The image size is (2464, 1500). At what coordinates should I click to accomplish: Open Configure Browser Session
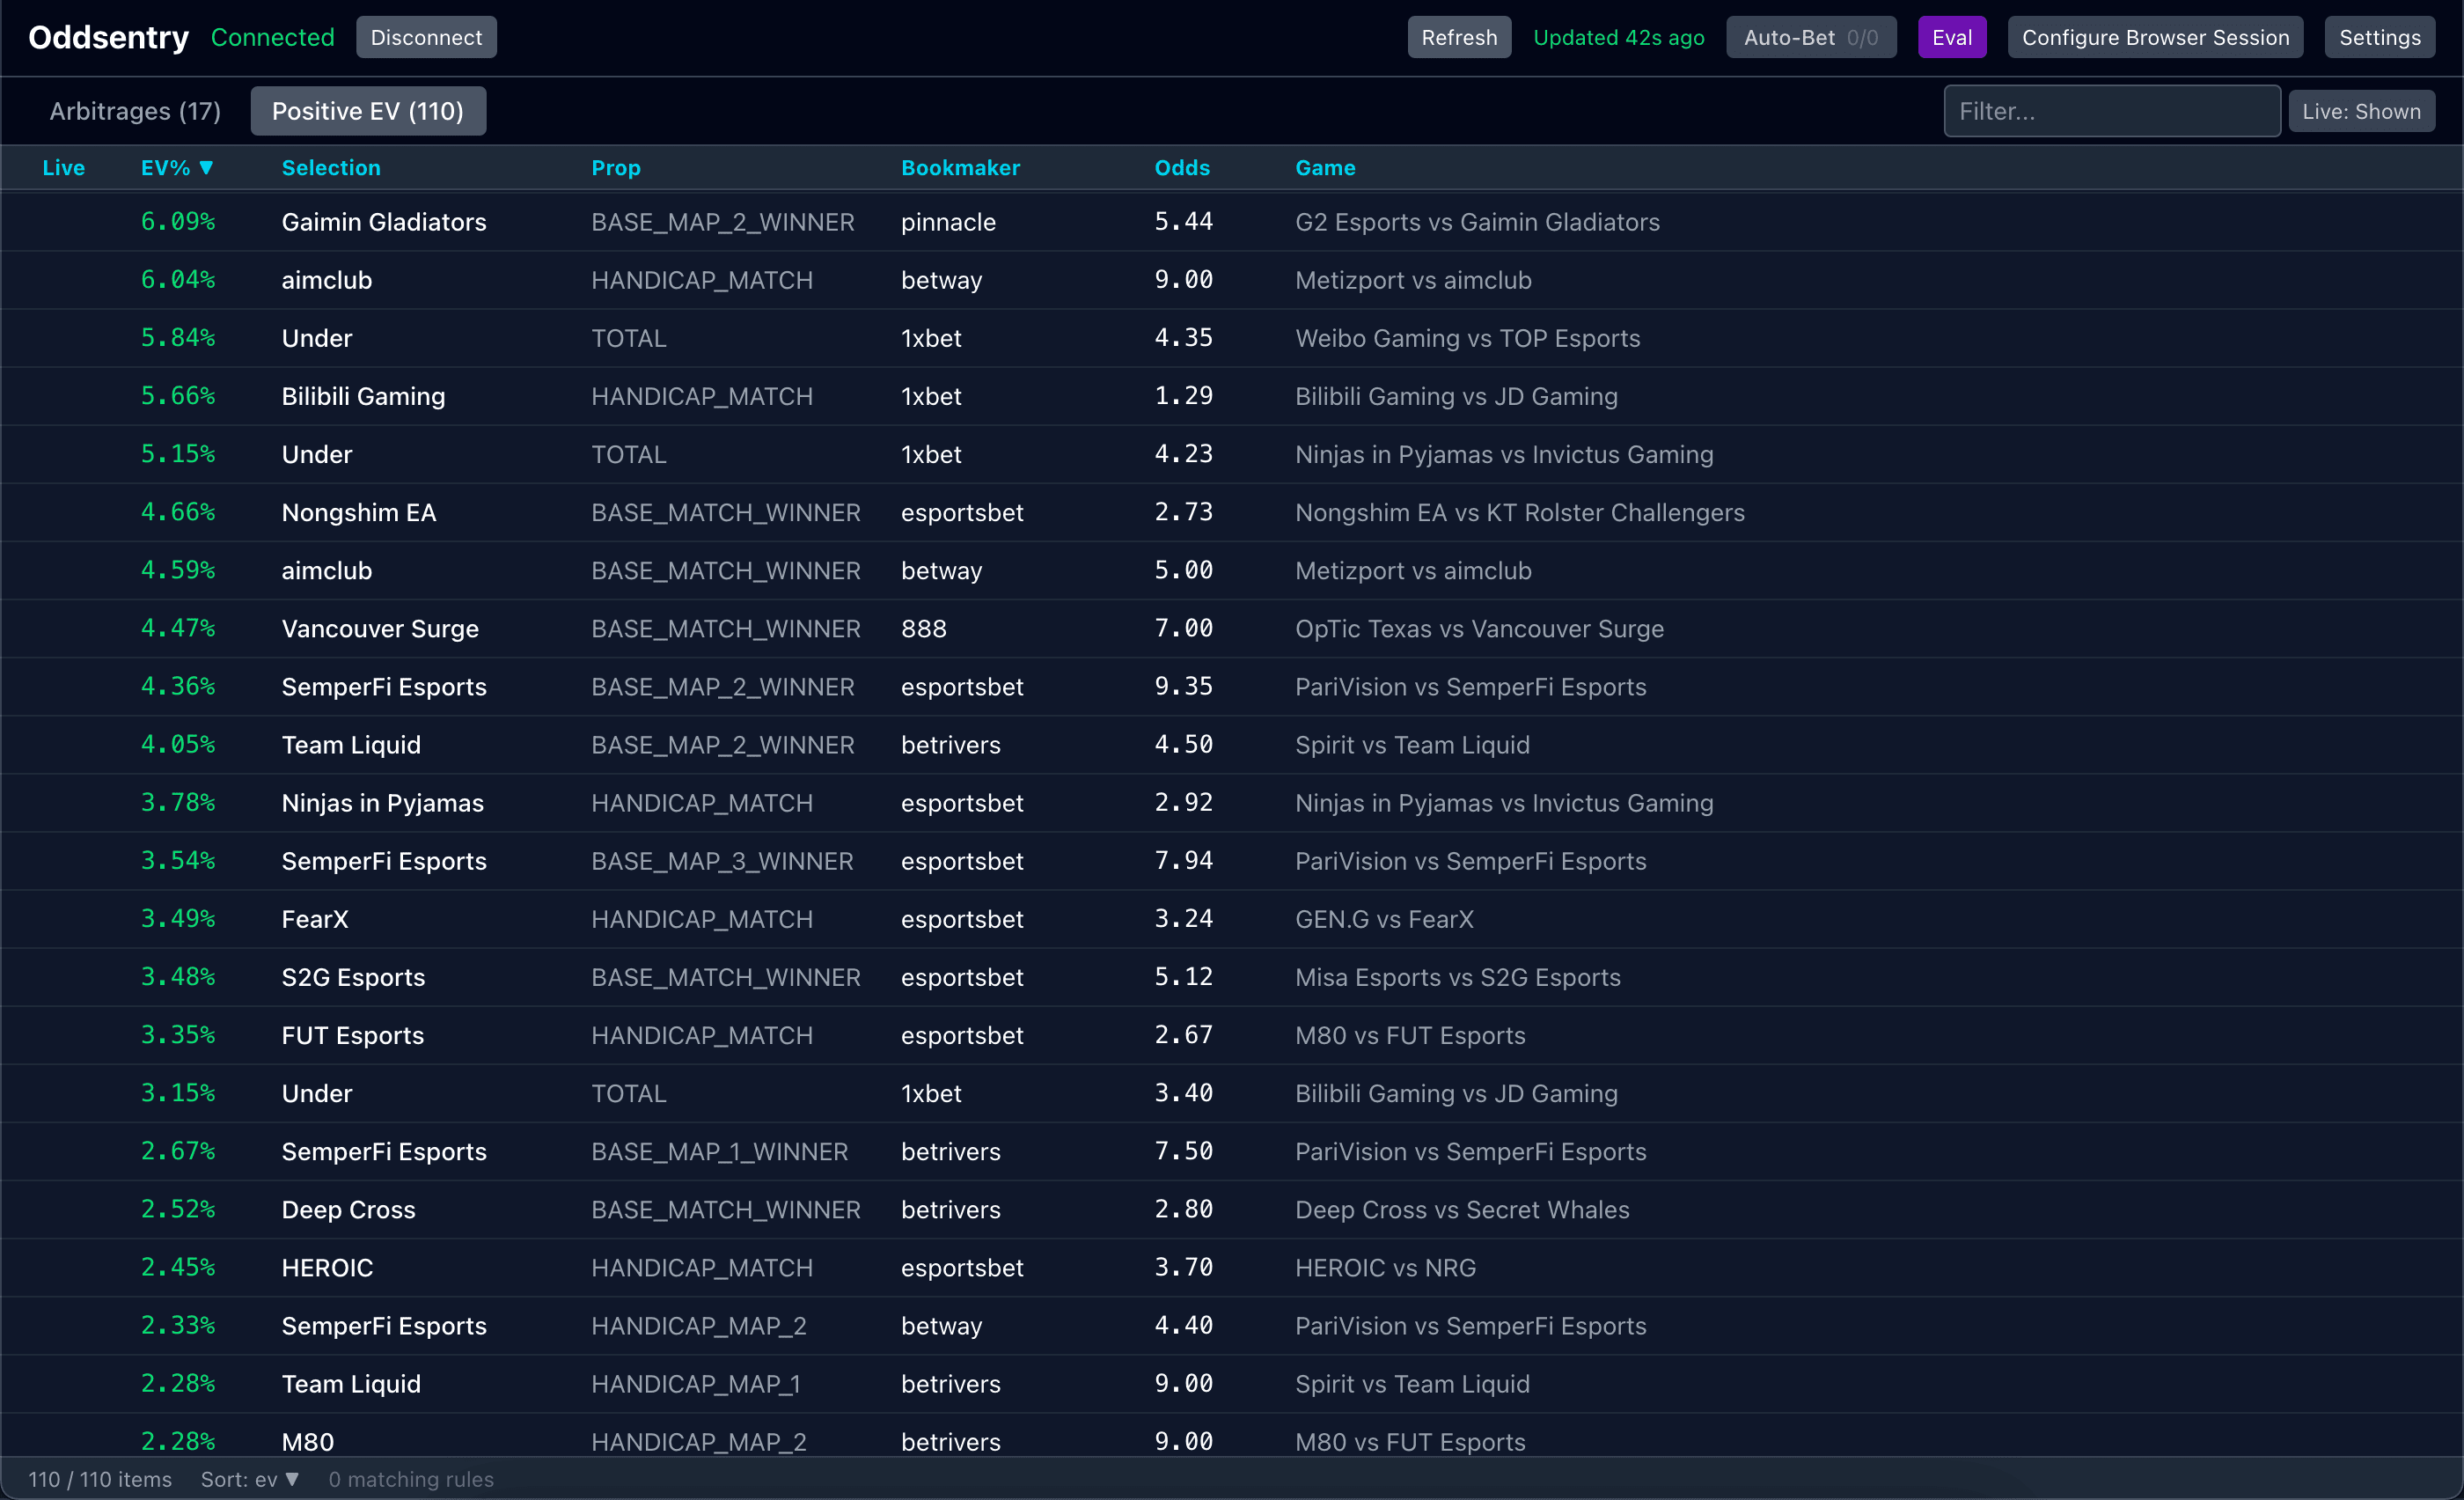pos(2155,37)
